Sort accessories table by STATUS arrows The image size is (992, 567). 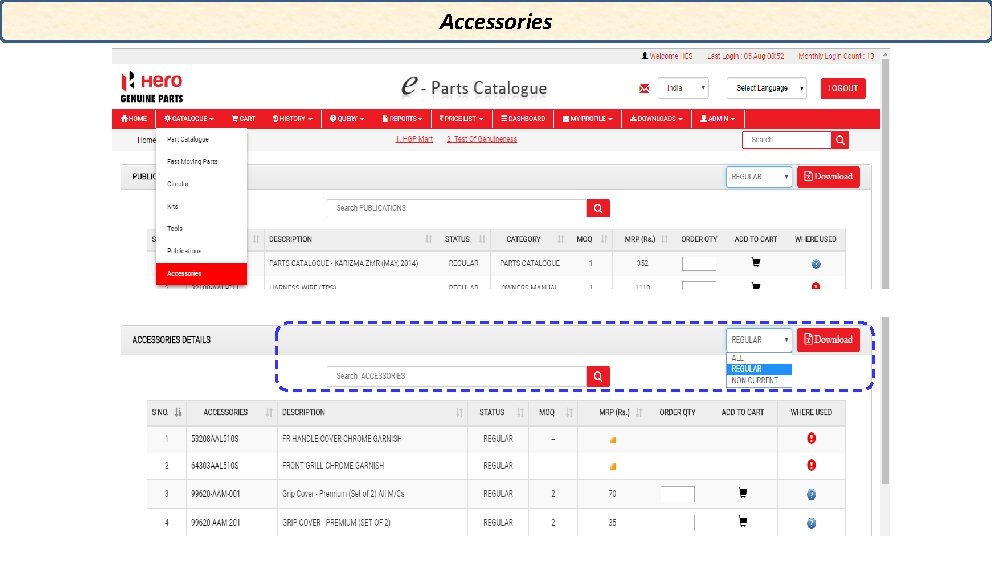[x=520, y=413]
